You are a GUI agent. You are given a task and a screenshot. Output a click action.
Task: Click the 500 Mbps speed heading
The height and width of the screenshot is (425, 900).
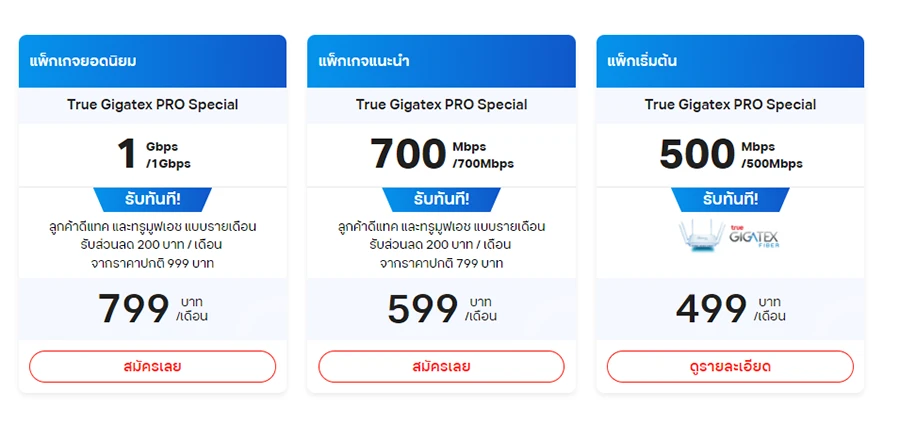(x=730, y=154)
